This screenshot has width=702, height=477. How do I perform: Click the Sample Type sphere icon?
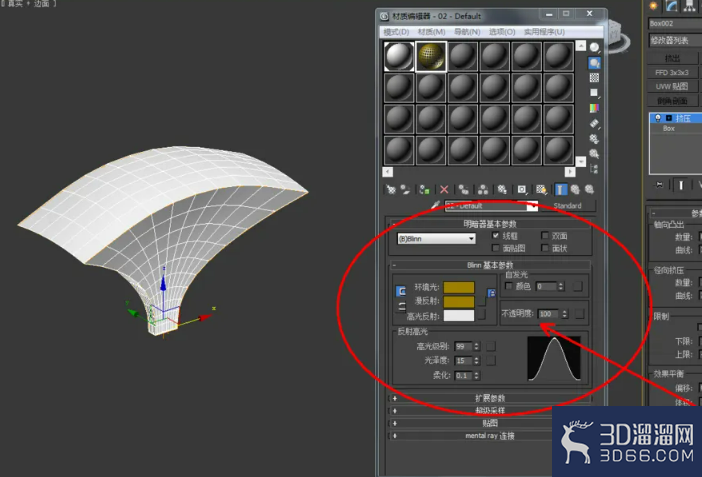pos(594,47)
